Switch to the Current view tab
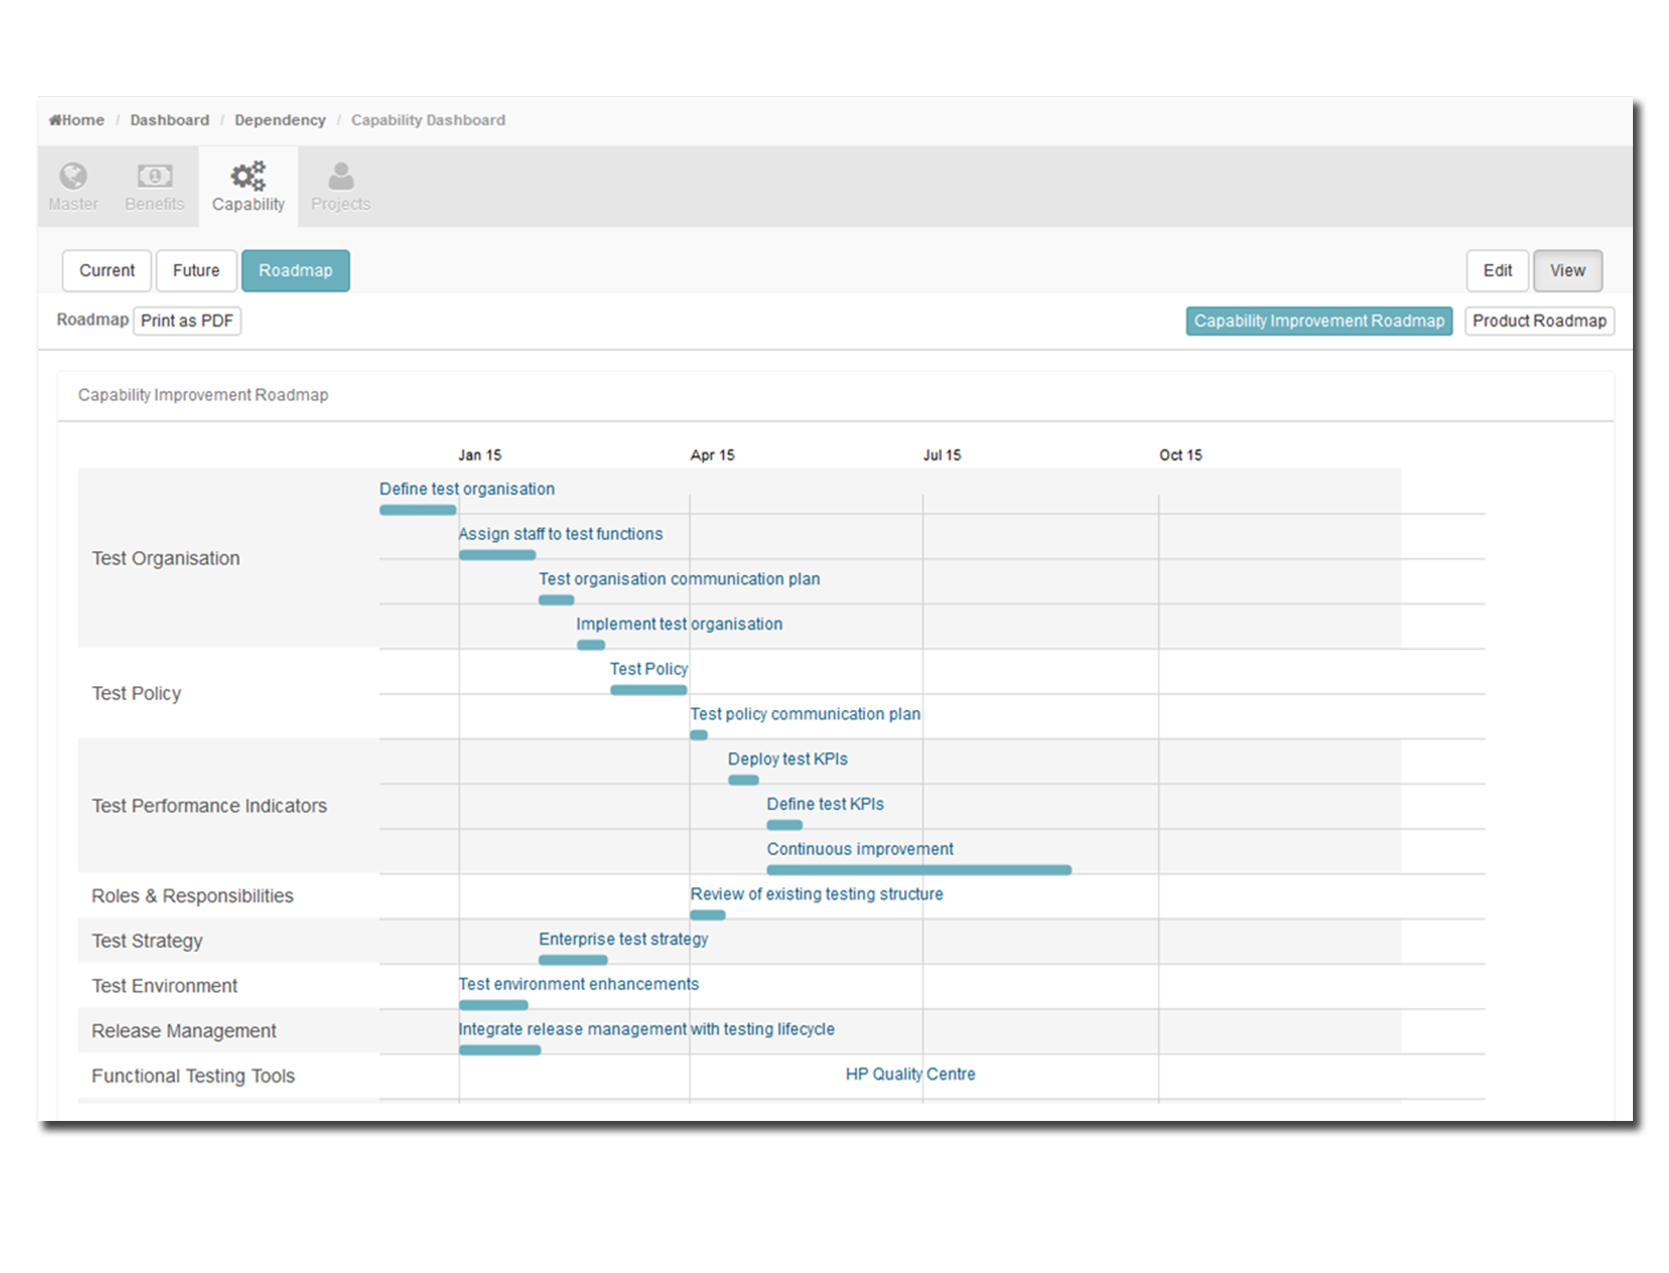Screen dimensions: 1669x1273 click(107, 271)
